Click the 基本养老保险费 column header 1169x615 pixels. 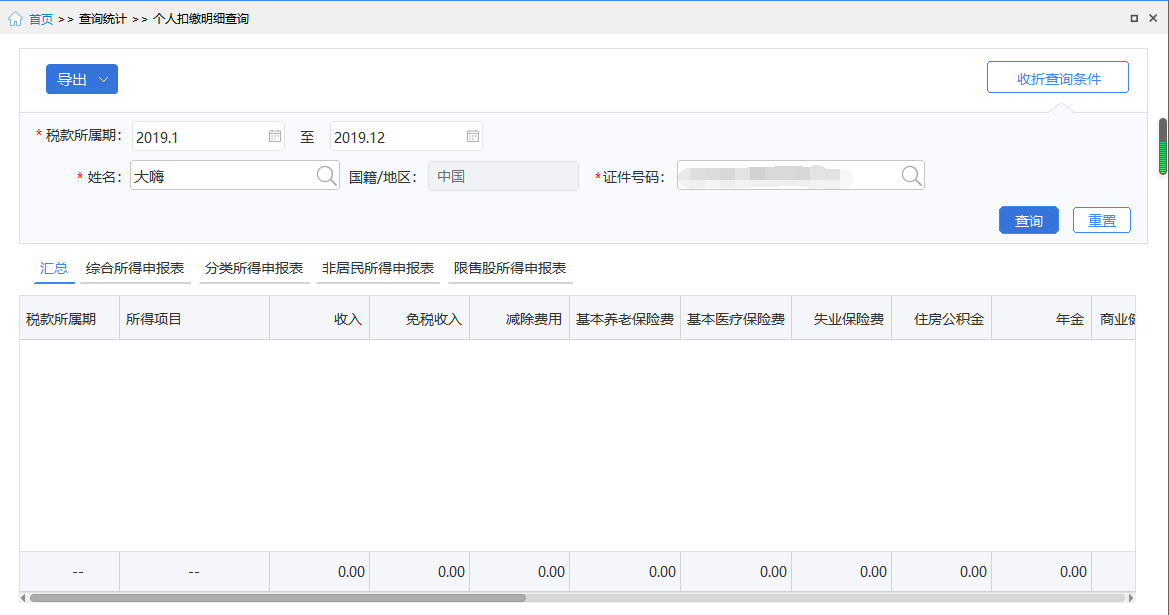pos(625,319)
